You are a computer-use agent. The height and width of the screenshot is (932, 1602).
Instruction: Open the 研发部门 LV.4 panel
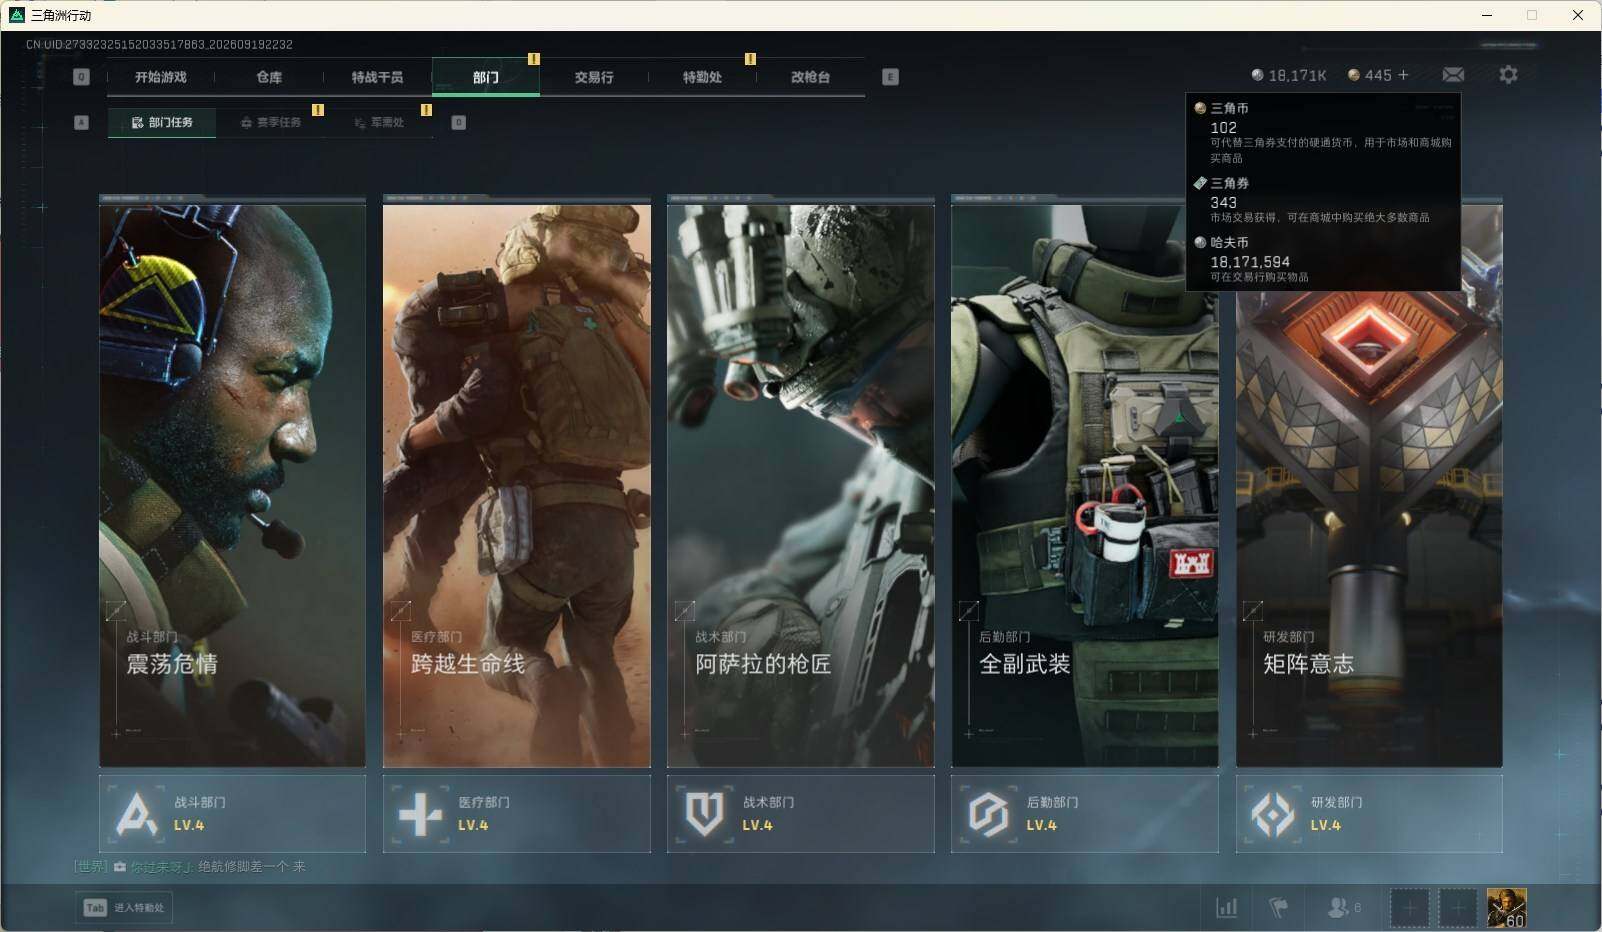click(x=1369, y=814)
